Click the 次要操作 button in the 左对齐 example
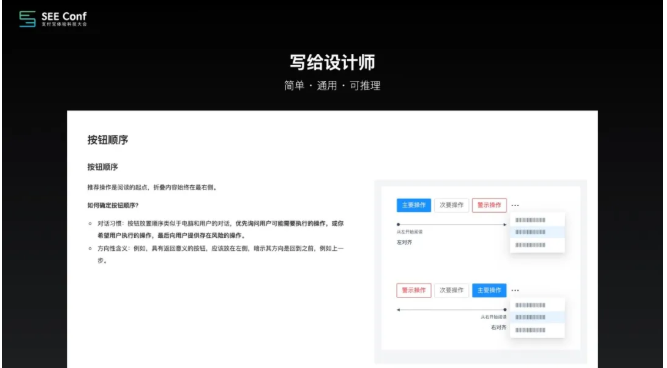Screen dimensions: 667x368 451,205
